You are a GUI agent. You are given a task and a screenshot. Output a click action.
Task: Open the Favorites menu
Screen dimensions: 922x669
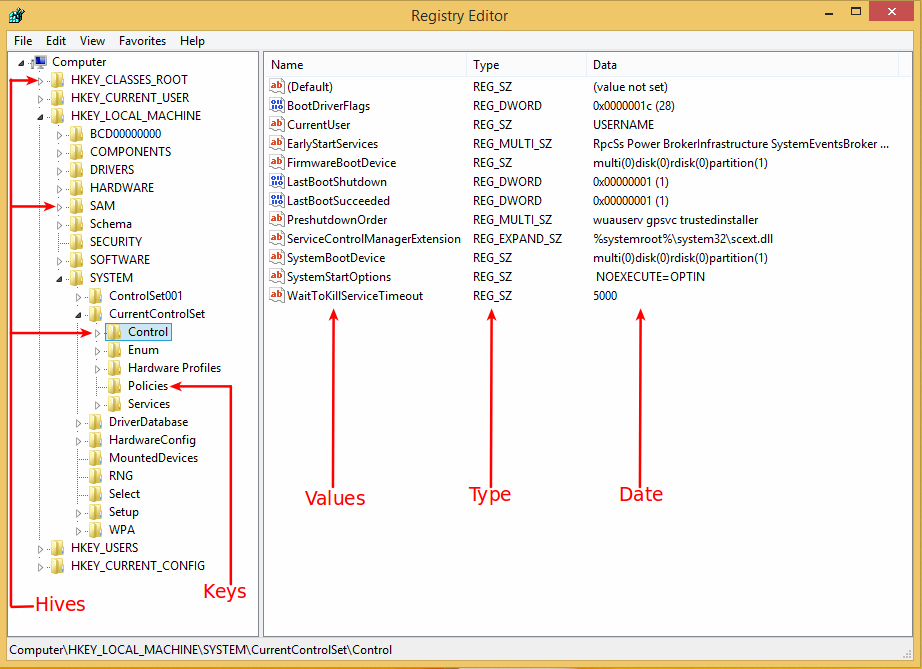142,41
